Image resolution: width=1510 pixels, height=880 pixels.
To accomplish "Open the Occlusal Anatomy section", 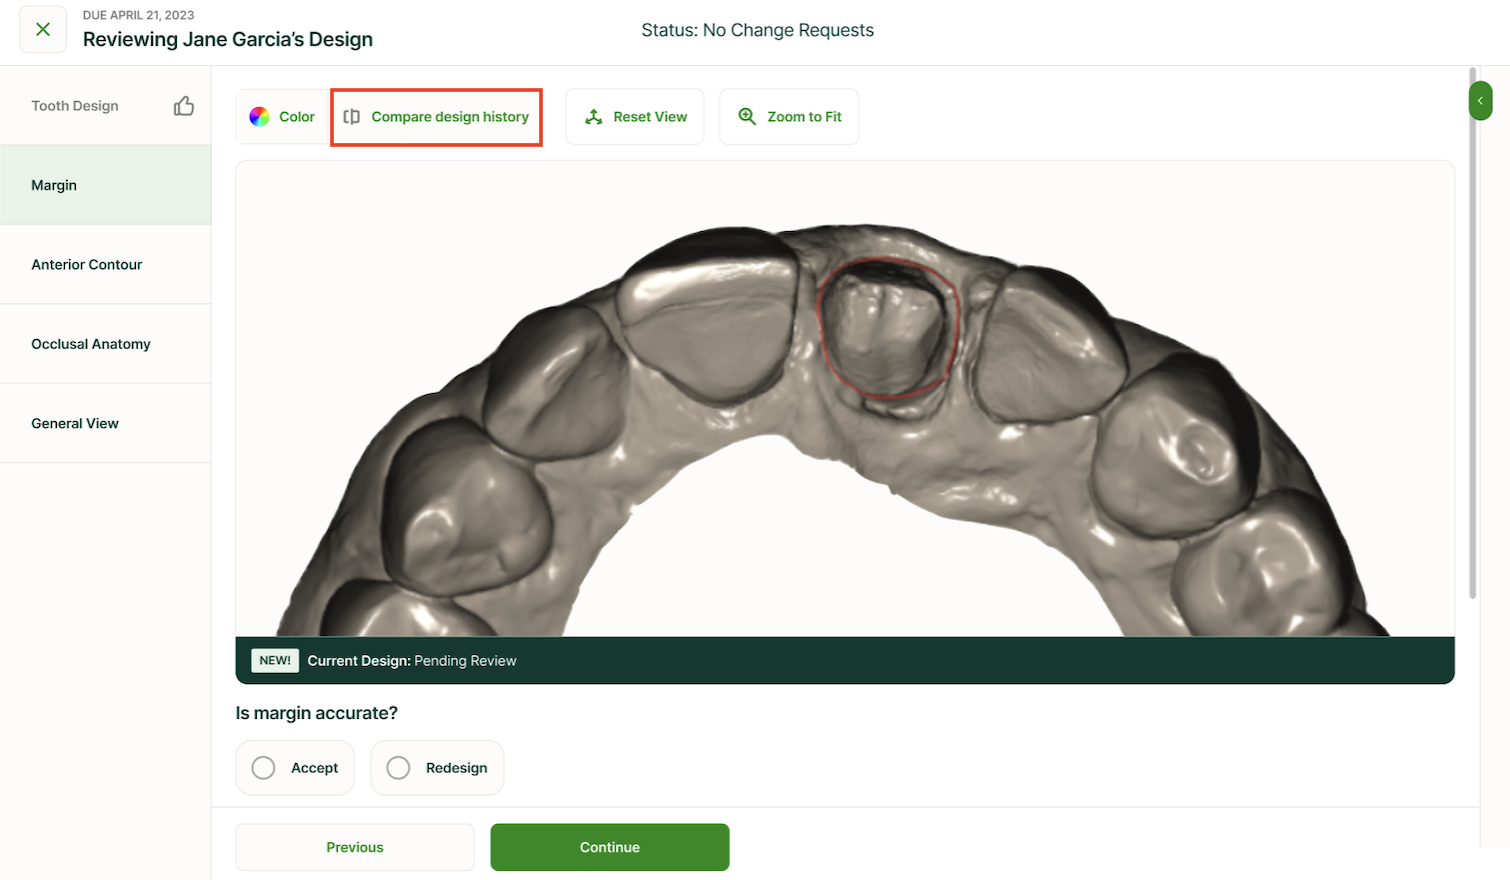I will pyautogui.click(x=91, y=344).
